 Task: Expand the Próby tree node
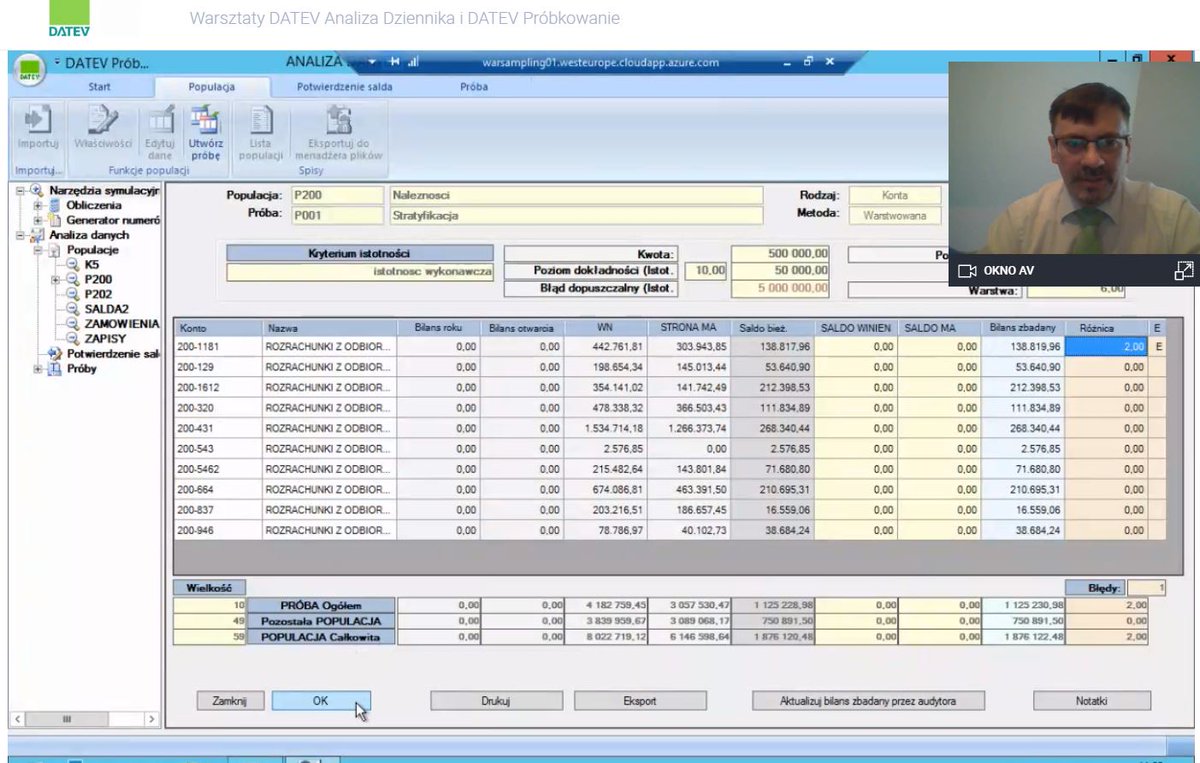tap(38, 369)
